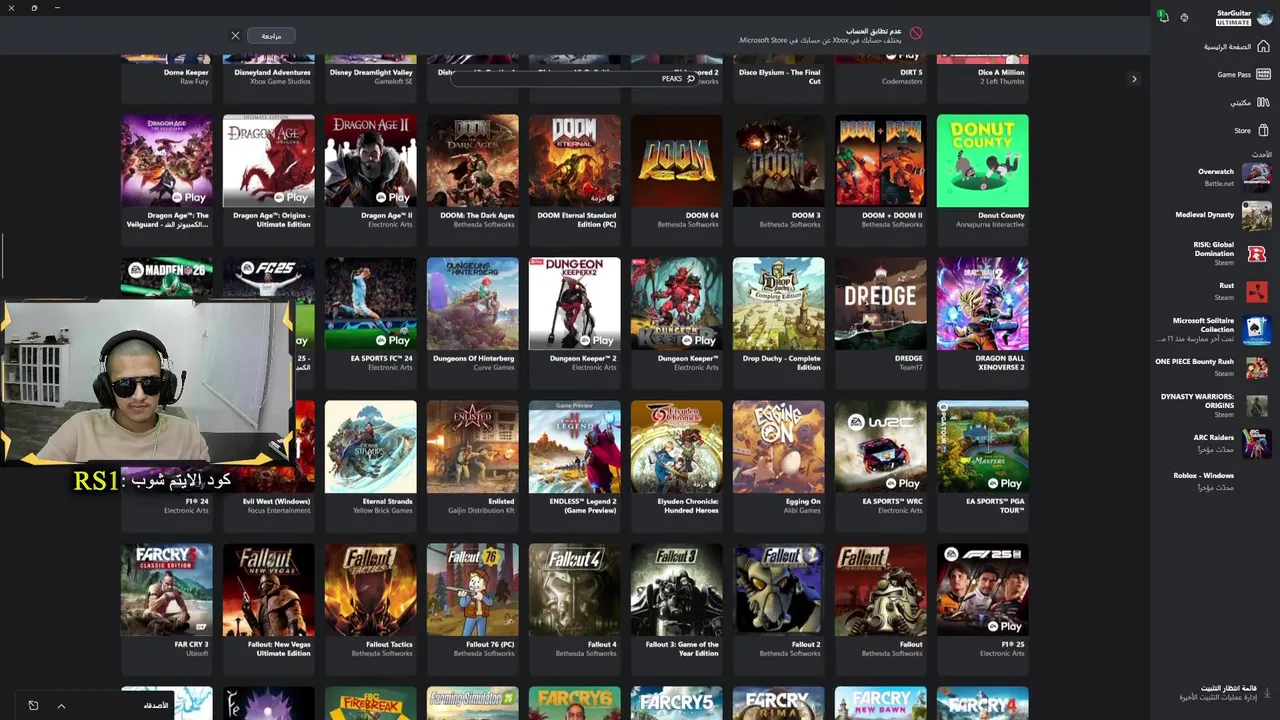Open the Enlisted cover
This screenshot has width=1280, height=720.
coord(473,447)
